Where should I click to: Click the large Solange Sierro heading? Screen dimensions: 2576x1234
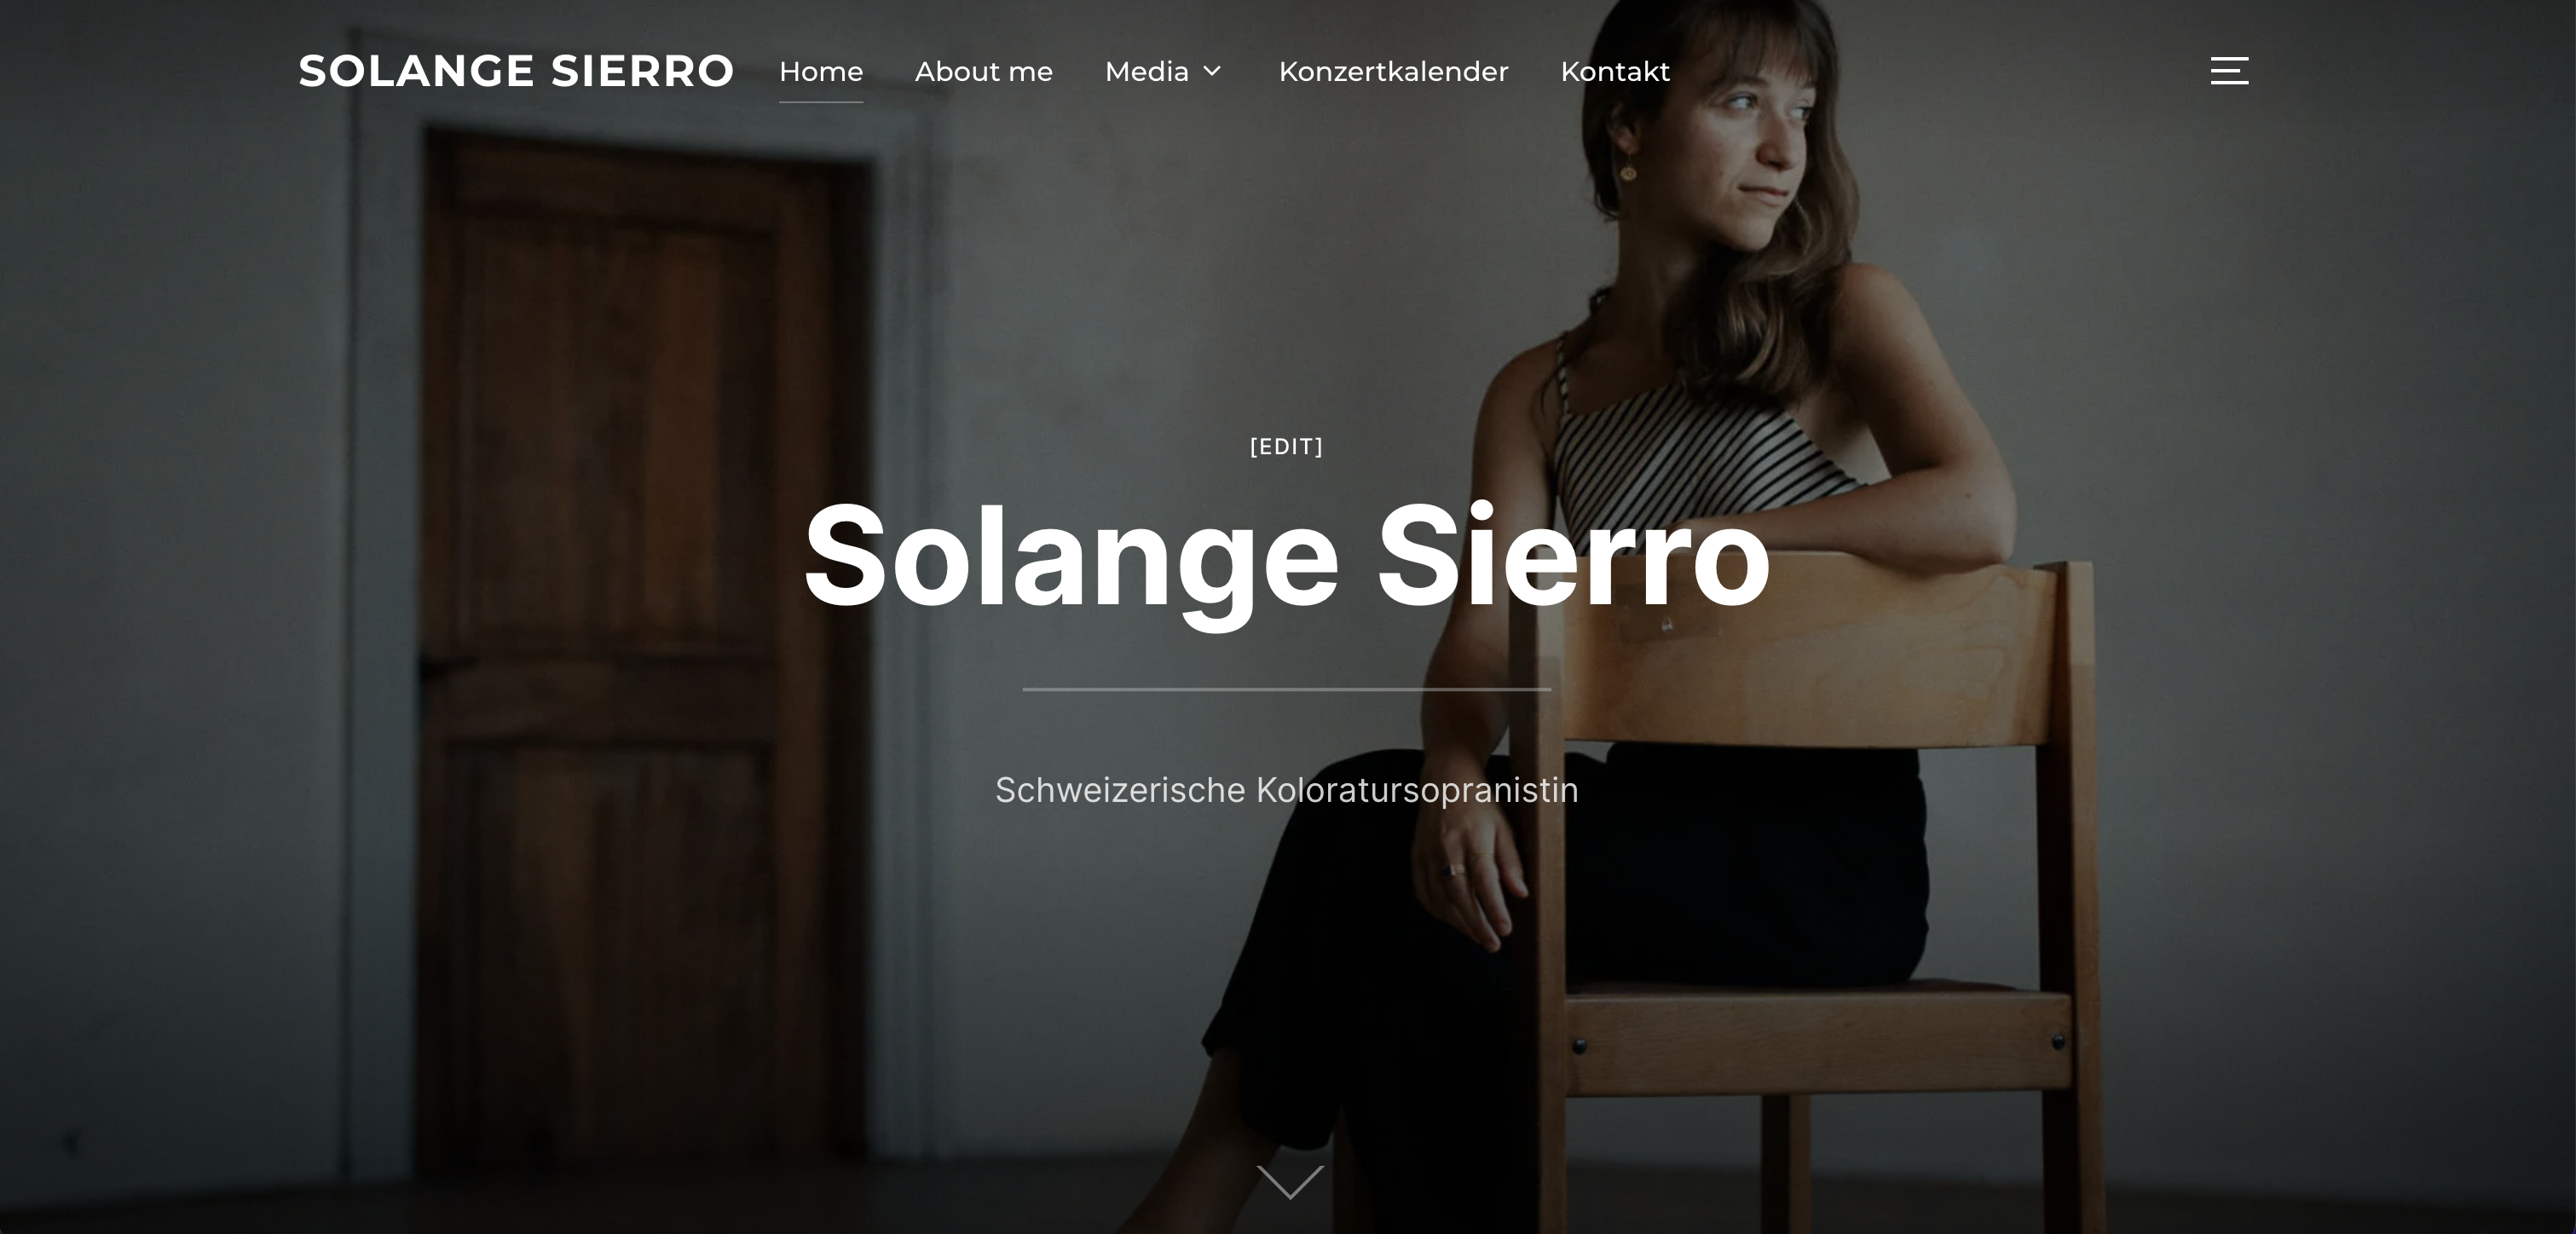(x=1287, y=558)
